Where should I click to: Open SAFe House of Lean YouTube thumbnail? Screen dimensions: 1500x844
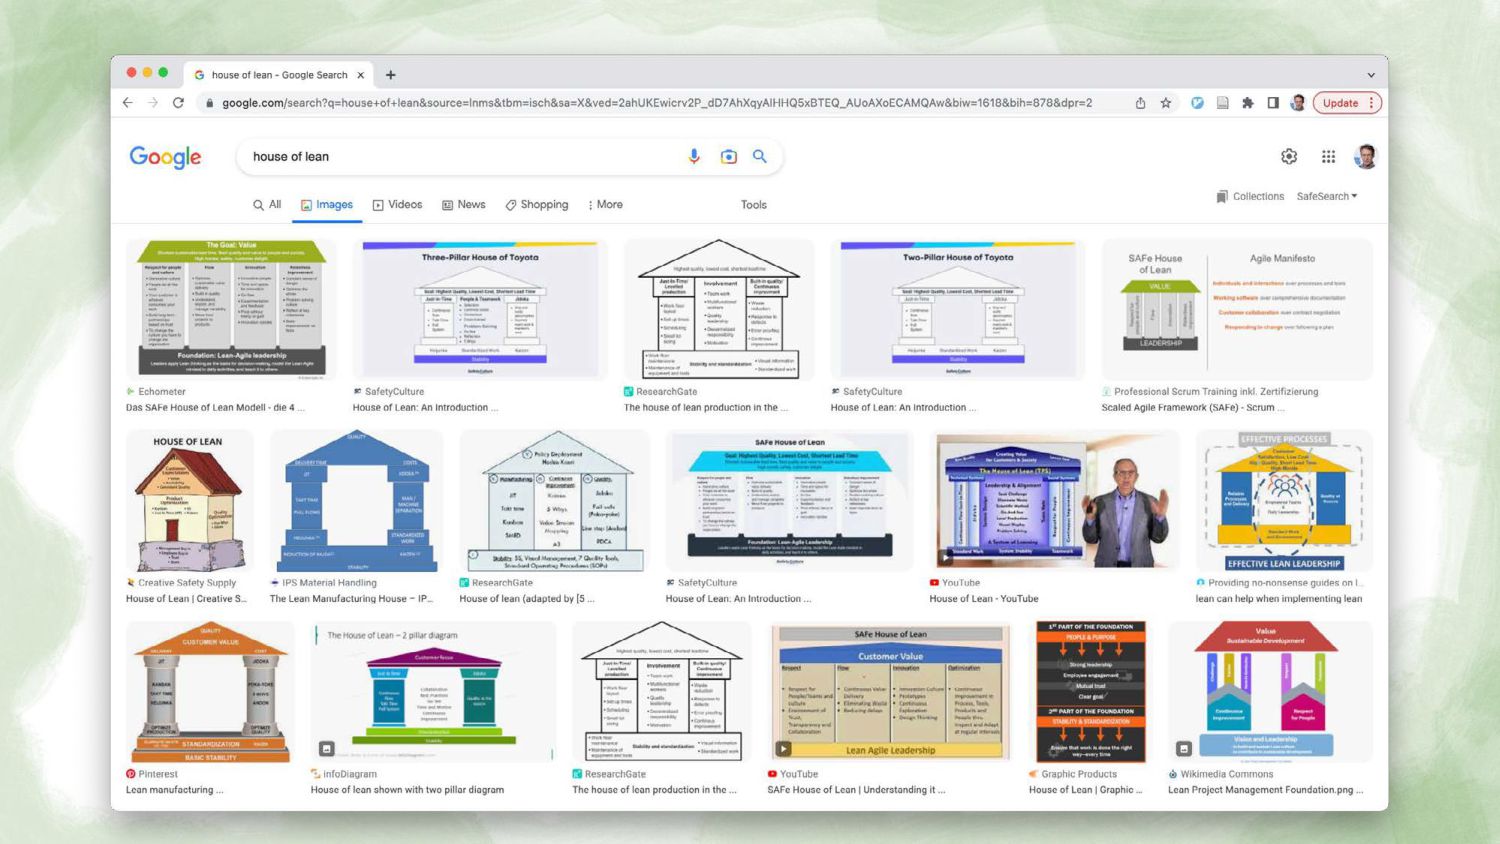tap(890, 692)
